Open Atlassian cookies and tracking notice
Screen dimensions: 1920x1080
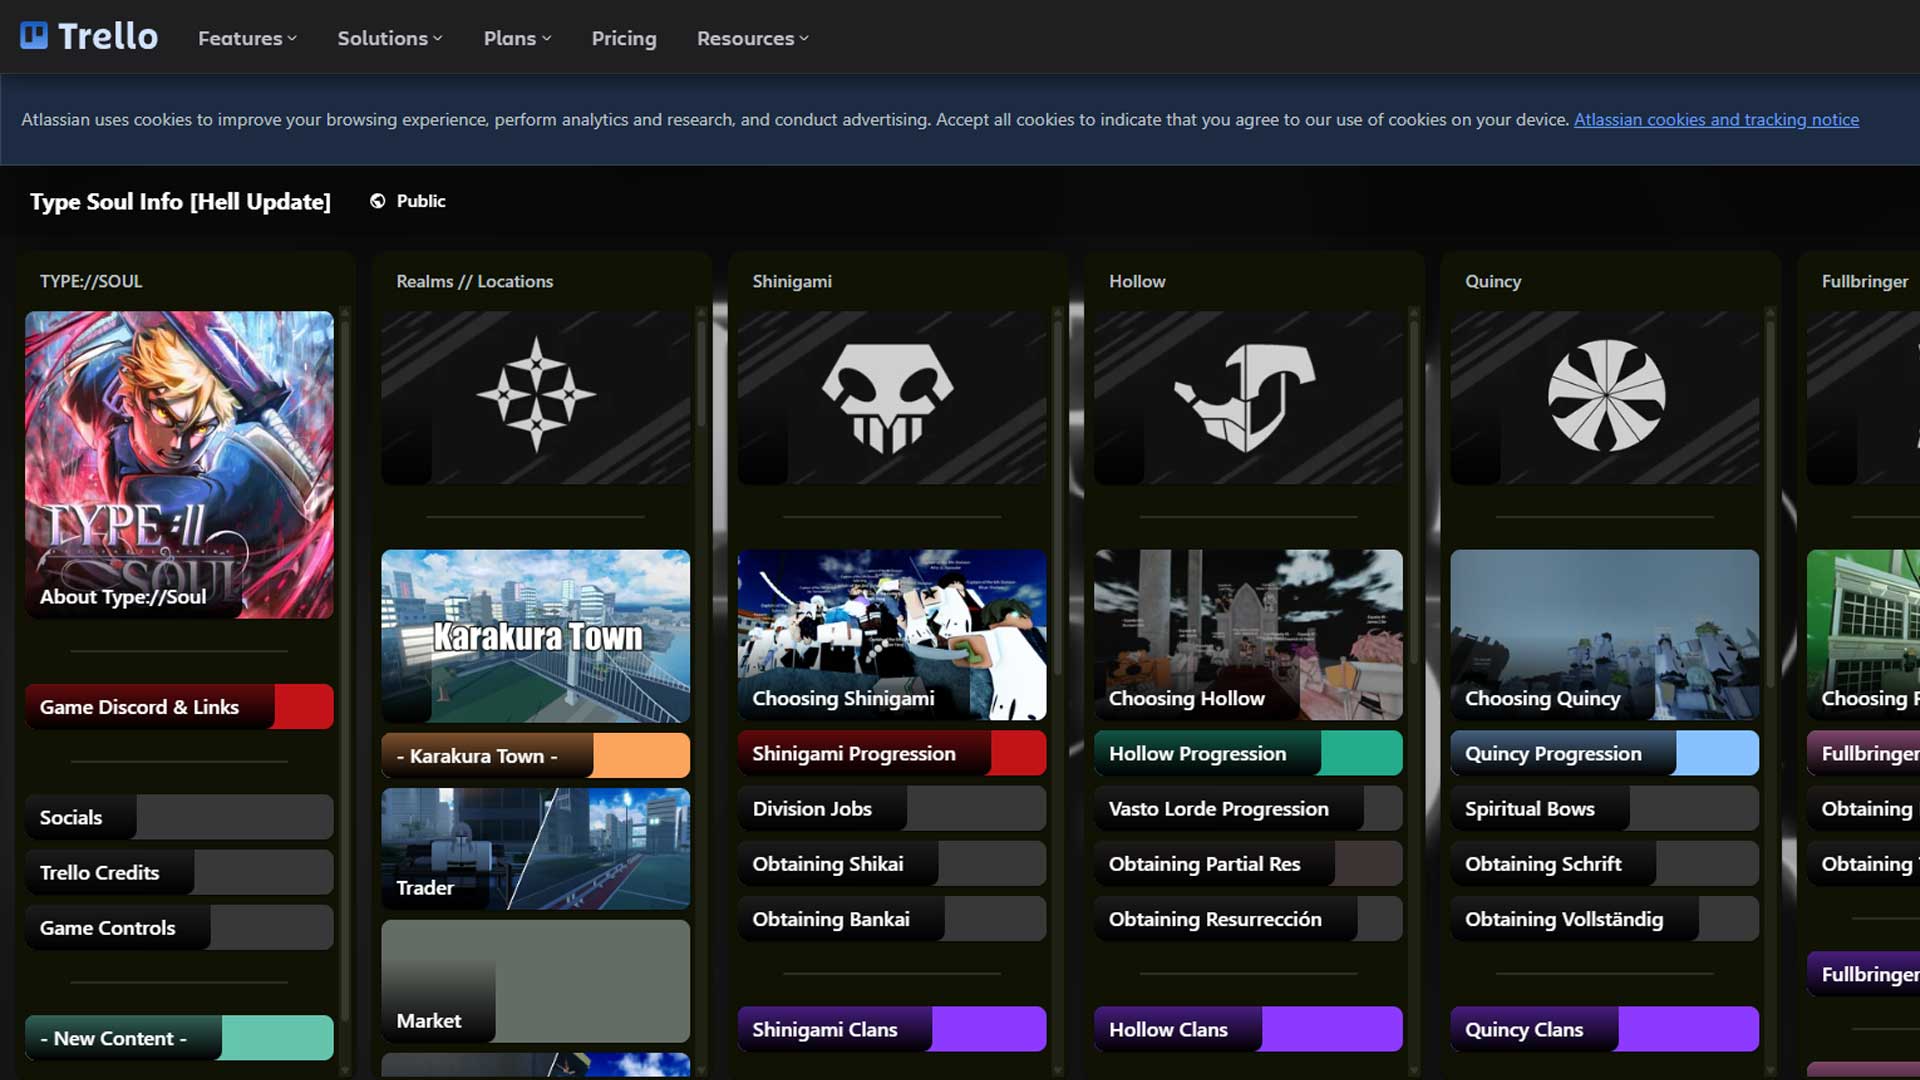pos(1716,120)
